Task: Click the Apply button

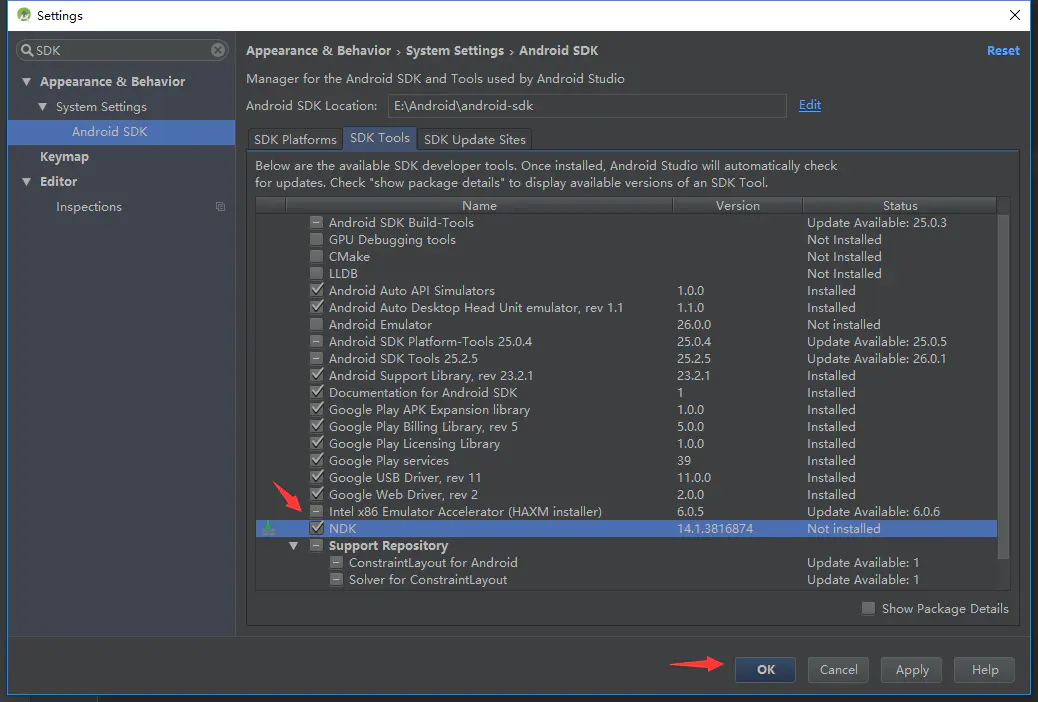Action: (912, 670)
